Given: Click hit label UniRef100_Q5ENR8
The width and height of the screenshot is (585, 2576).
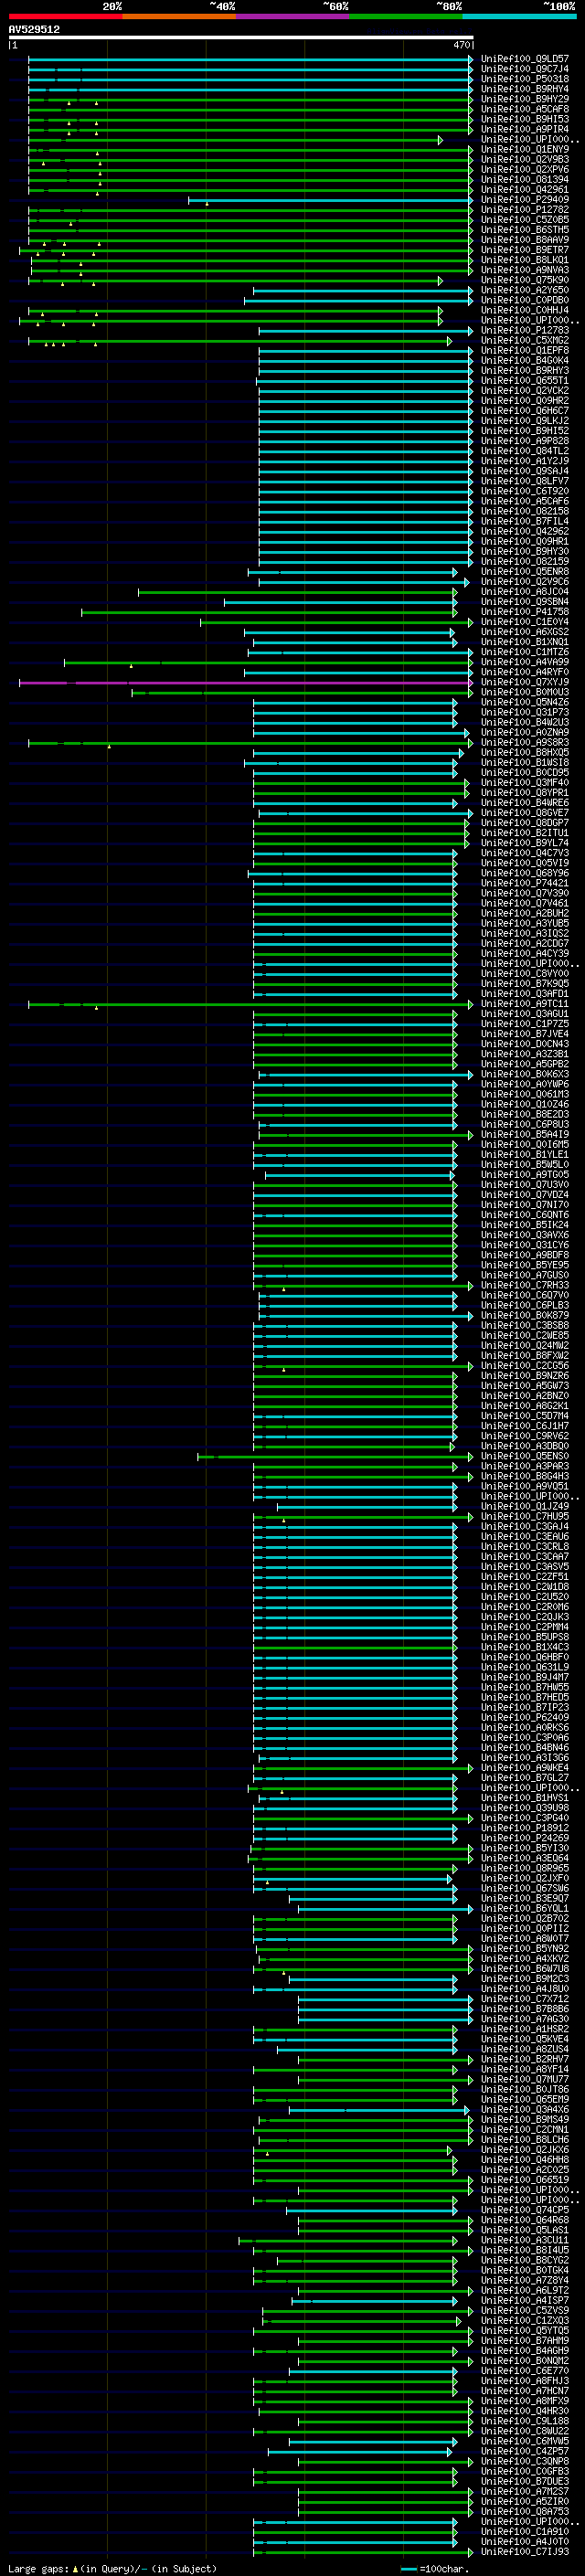Looking at the screenshot, I should 525,572.
